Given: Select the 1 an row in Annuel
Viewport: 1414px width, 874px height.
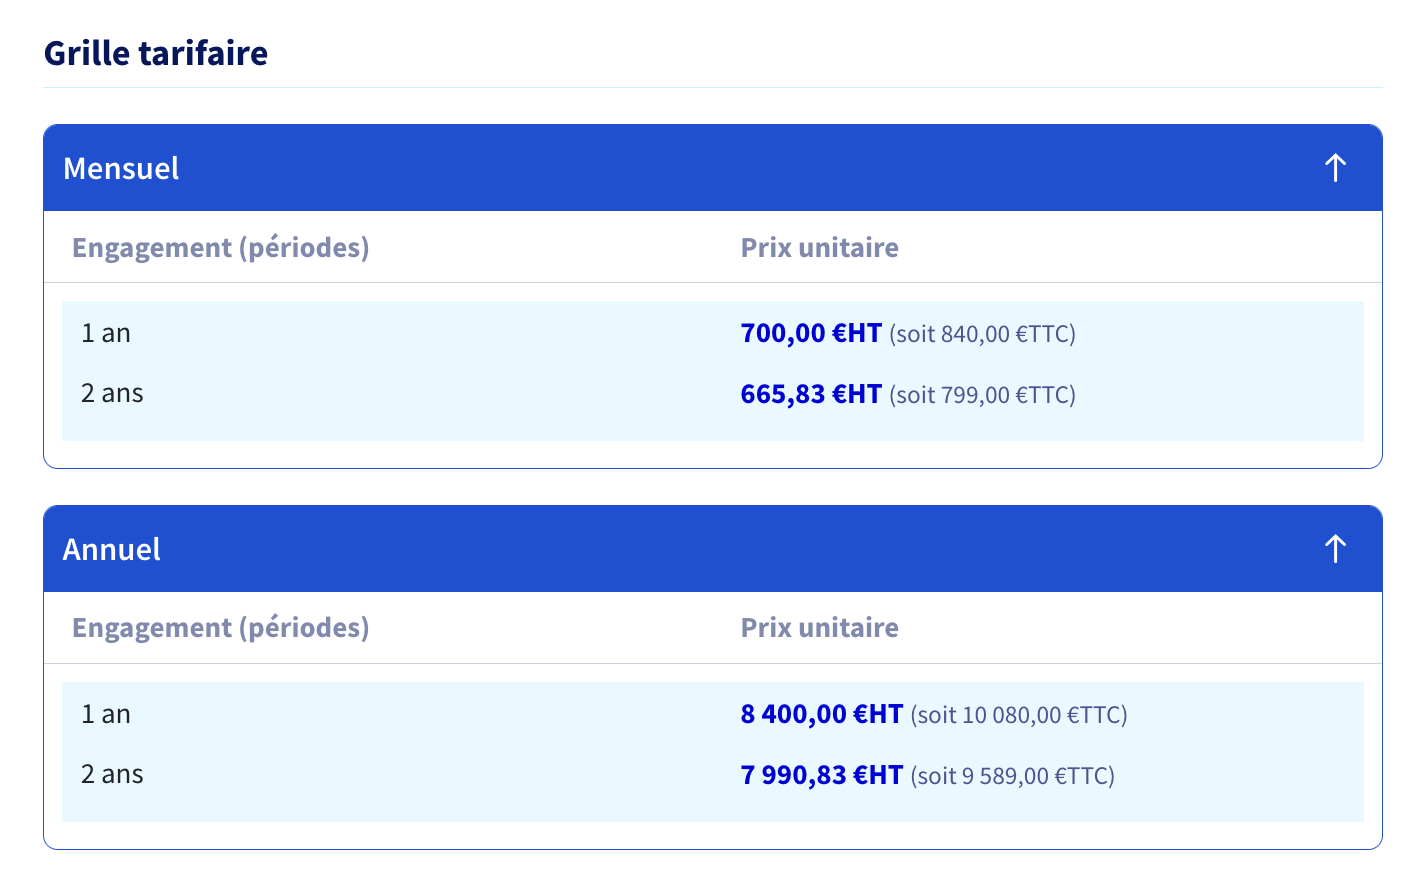Looking at the screenshot, I should (713, 714).
